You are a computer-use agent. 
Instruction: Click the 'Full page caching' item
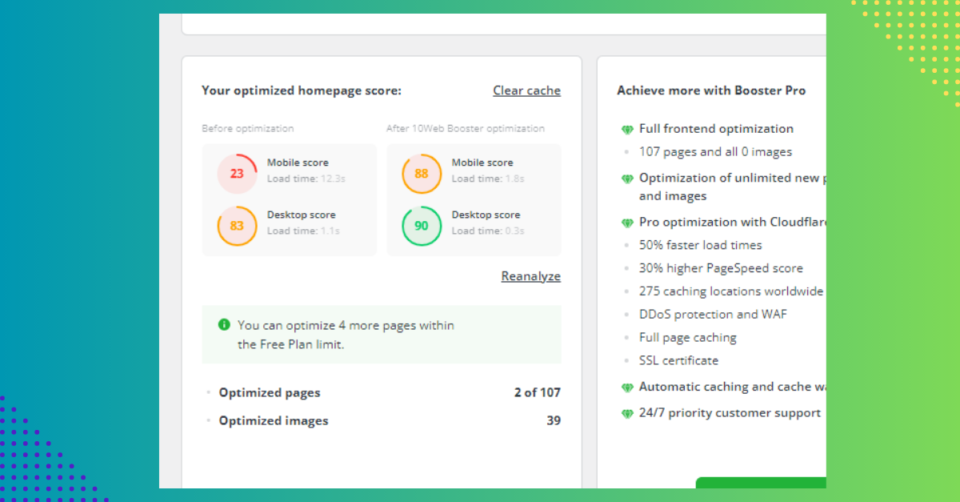(x=688, y=337)
